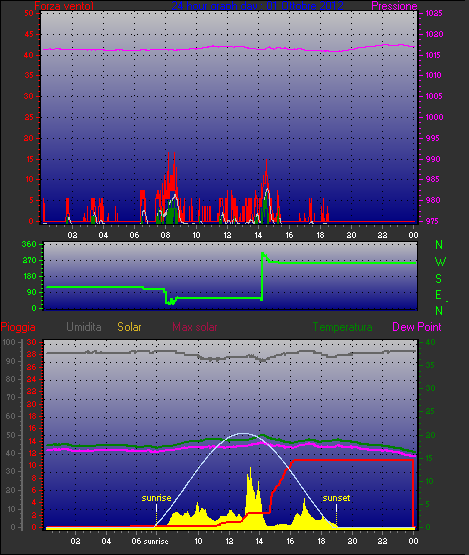This screenshot has width=469, height=555.
Task: Click the sunset marker label
Action: pos(336,498)
